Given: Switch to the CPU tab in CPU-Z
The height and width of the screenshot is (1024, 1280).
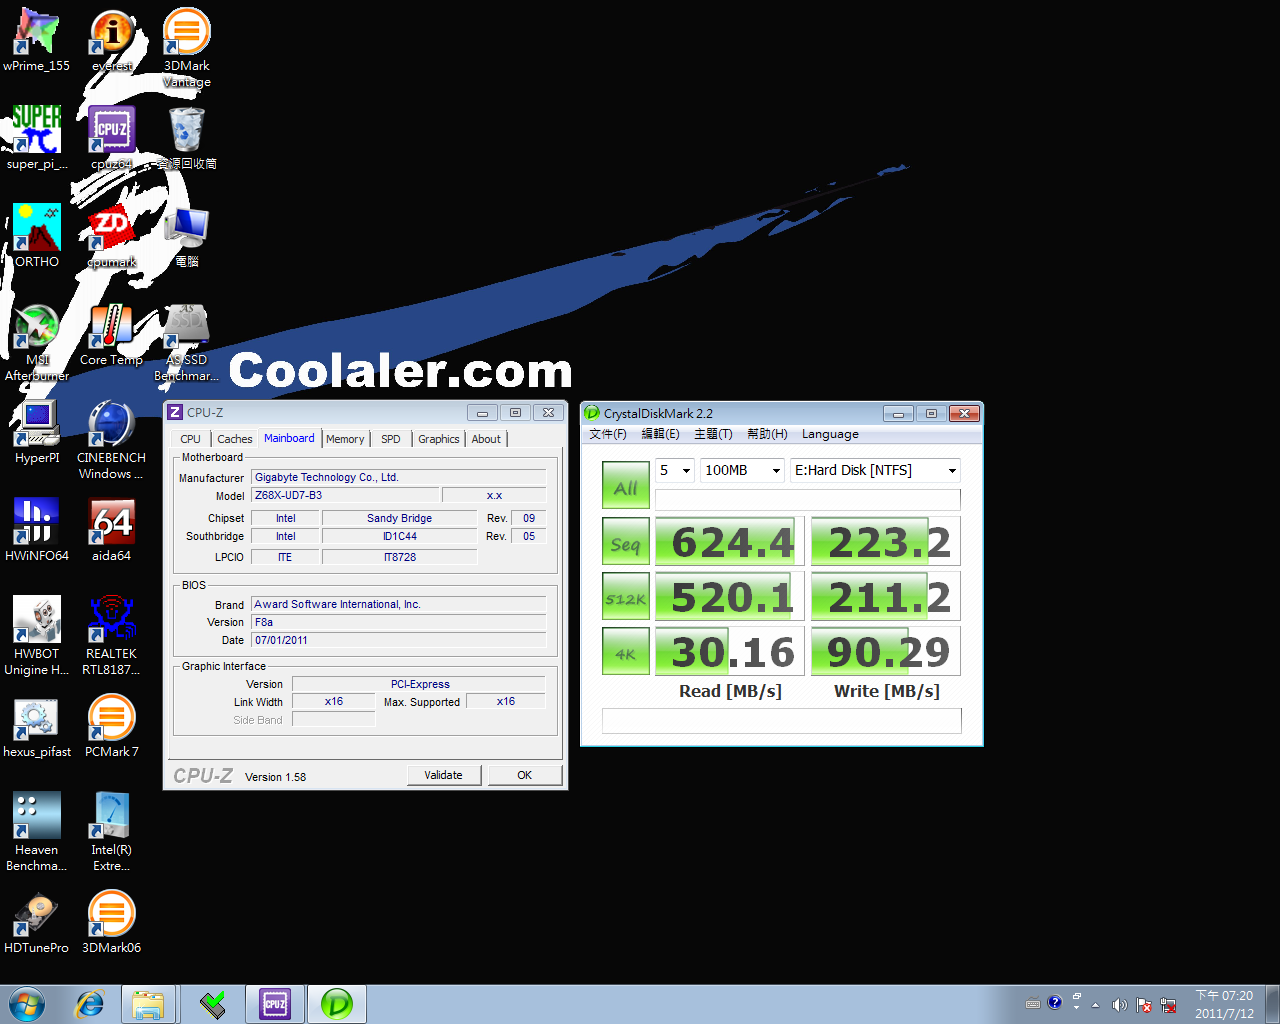Looking at the screenshot, I should coord(190,439).
